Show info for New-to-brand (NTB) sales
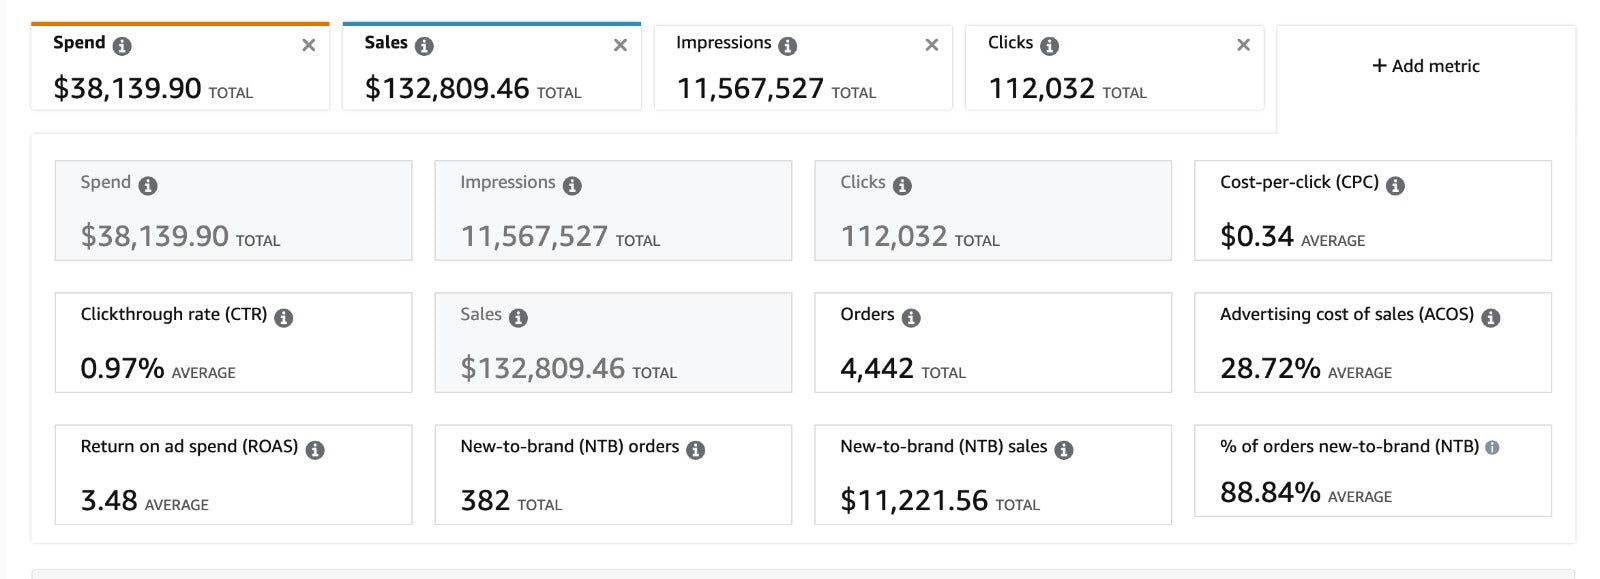The width and height of the screenshot is (1600, 579). [1064, 449]
